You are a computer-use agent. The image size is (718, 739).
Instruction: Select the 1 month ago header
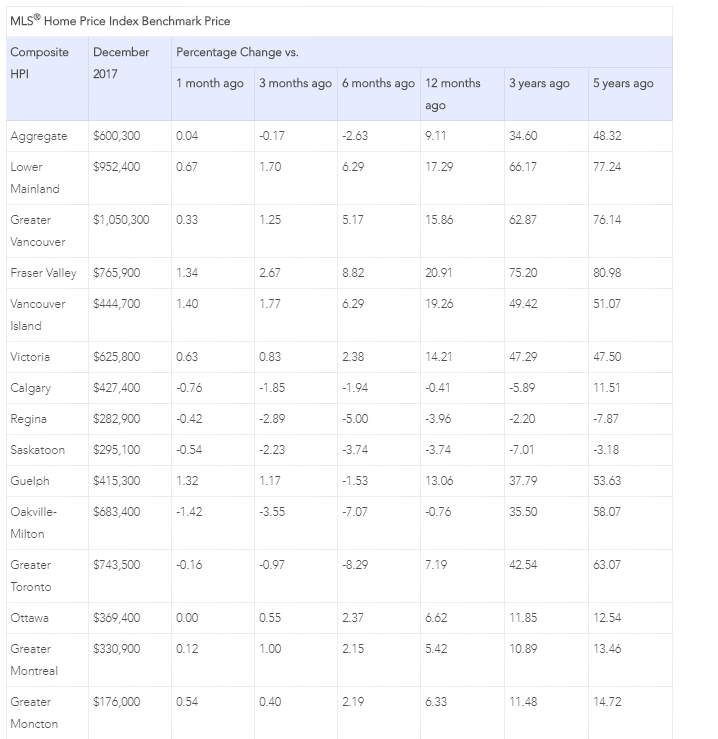point(210,83)
